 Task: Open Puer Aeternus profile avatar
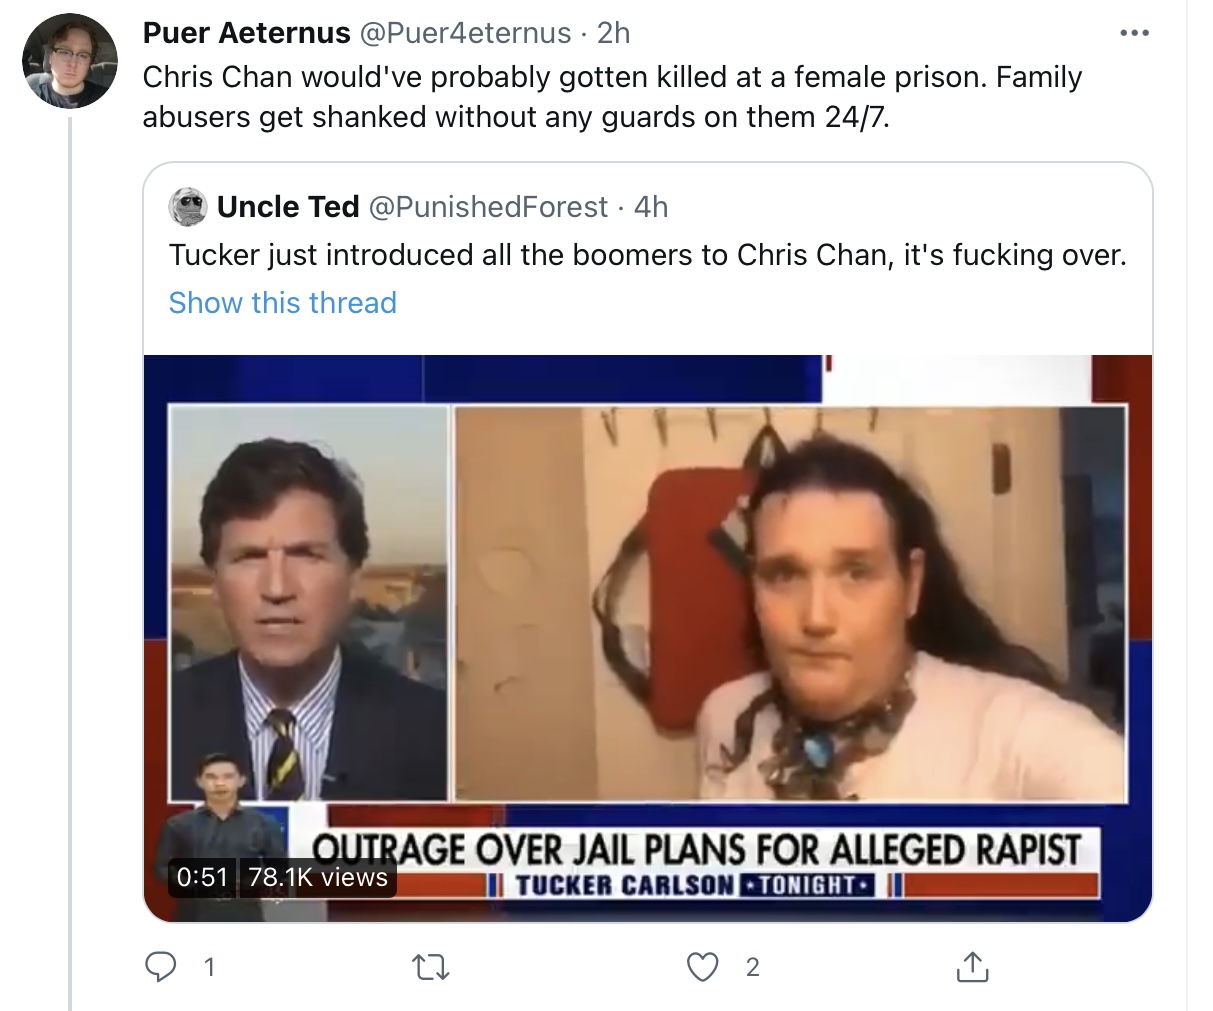tap(70, 60)
